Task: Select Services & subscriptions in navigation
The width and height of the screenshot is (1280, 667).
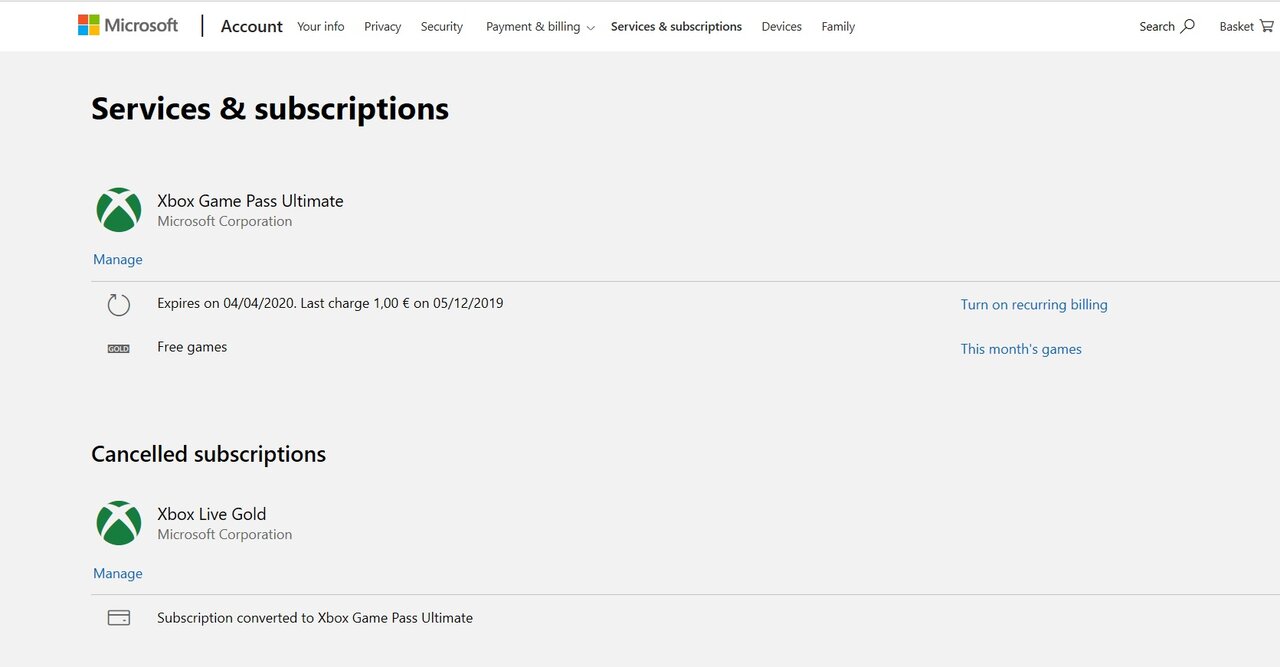Action: [676, 27]
